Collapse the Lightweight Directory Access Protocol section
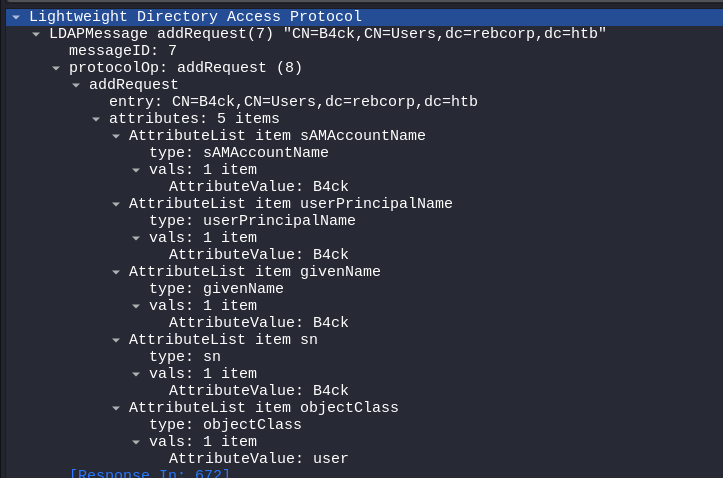This screenshot has height=478, width=723. (16, 17)
